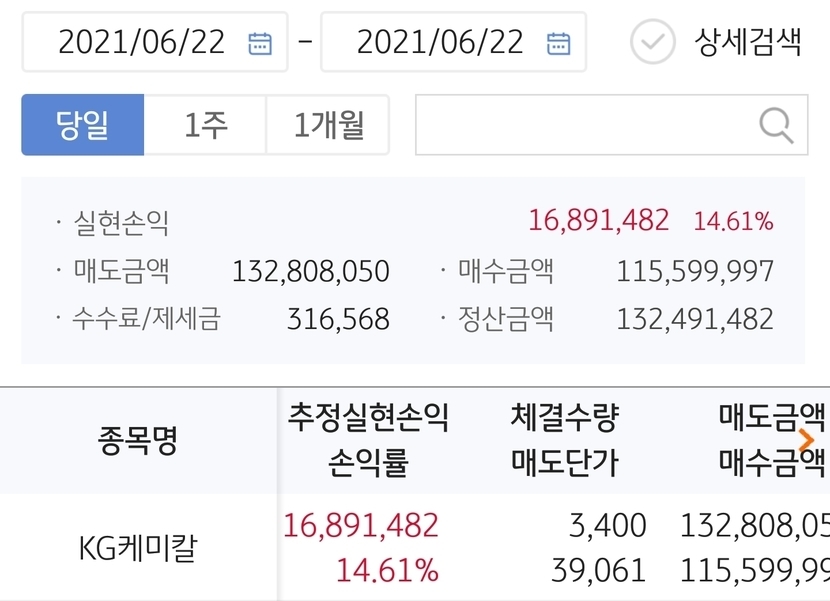Click the magnifier search icon
The image size is (830, 601).
pos(776,125)
